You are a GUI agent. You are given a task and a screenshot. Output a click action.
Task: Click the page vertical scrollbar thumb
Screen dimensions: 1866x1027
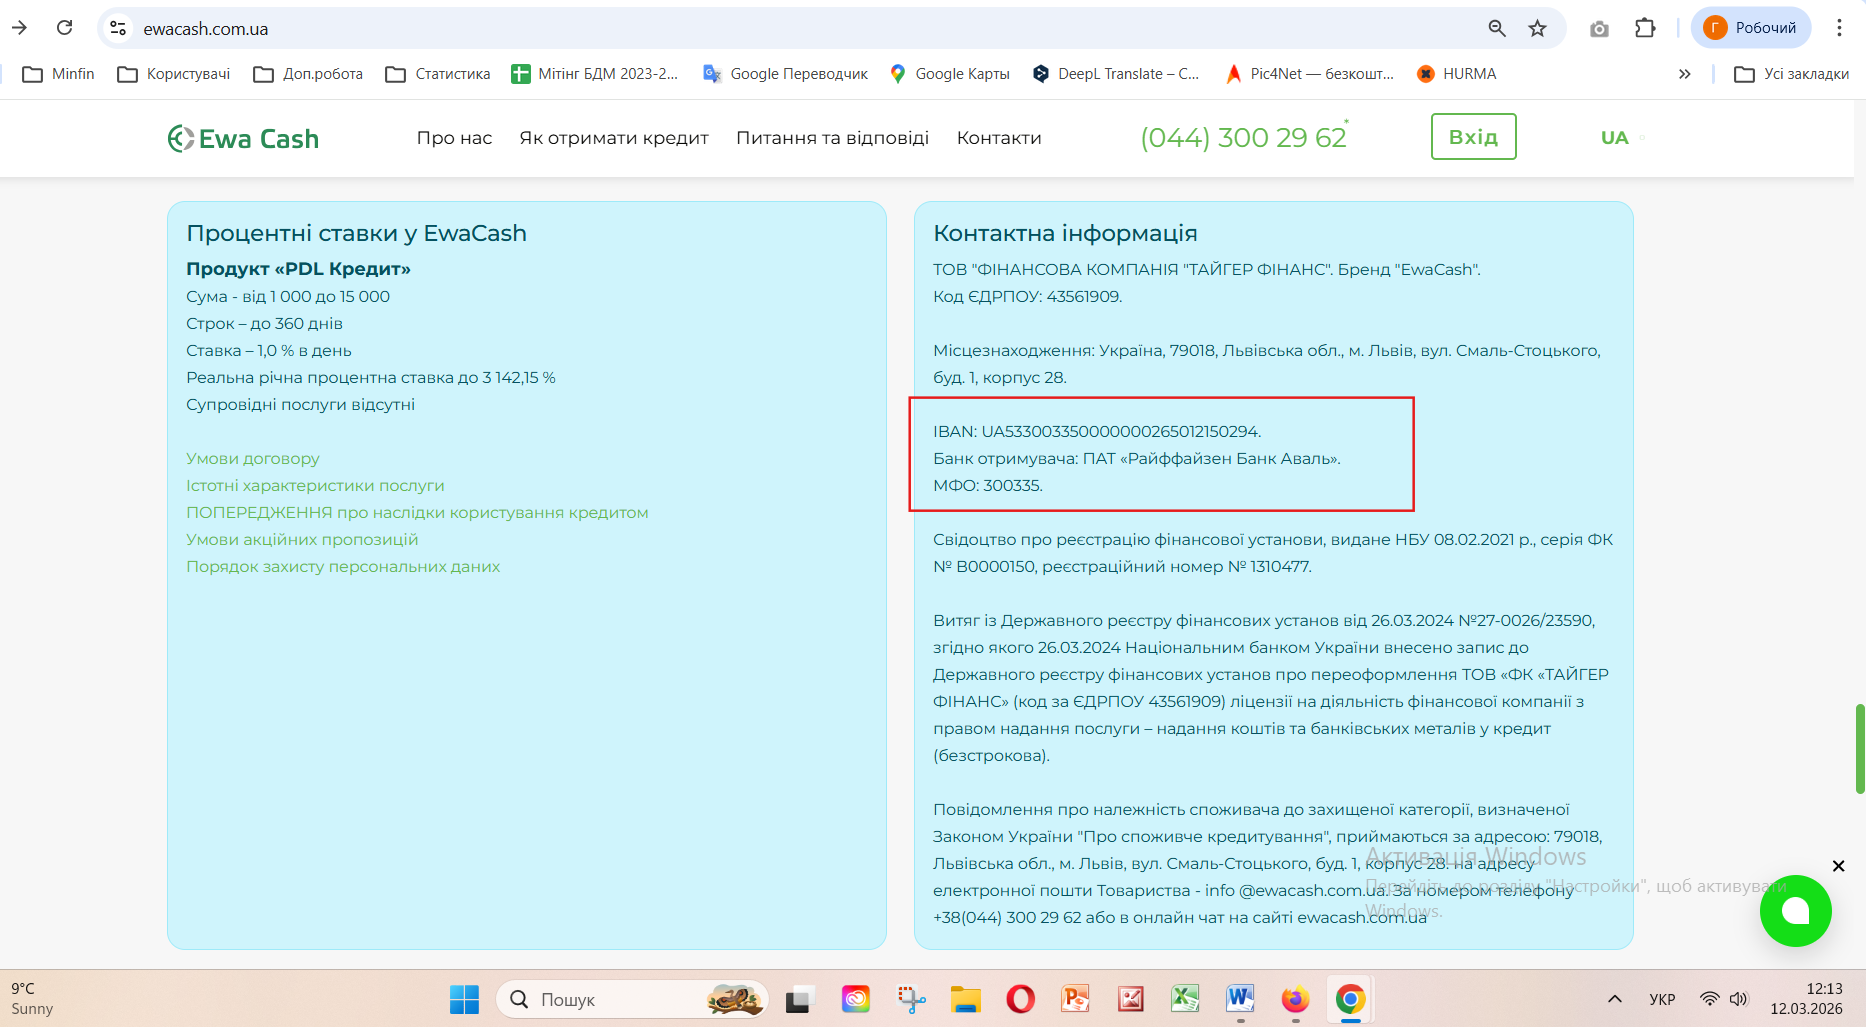click(x=1860, y=748)
